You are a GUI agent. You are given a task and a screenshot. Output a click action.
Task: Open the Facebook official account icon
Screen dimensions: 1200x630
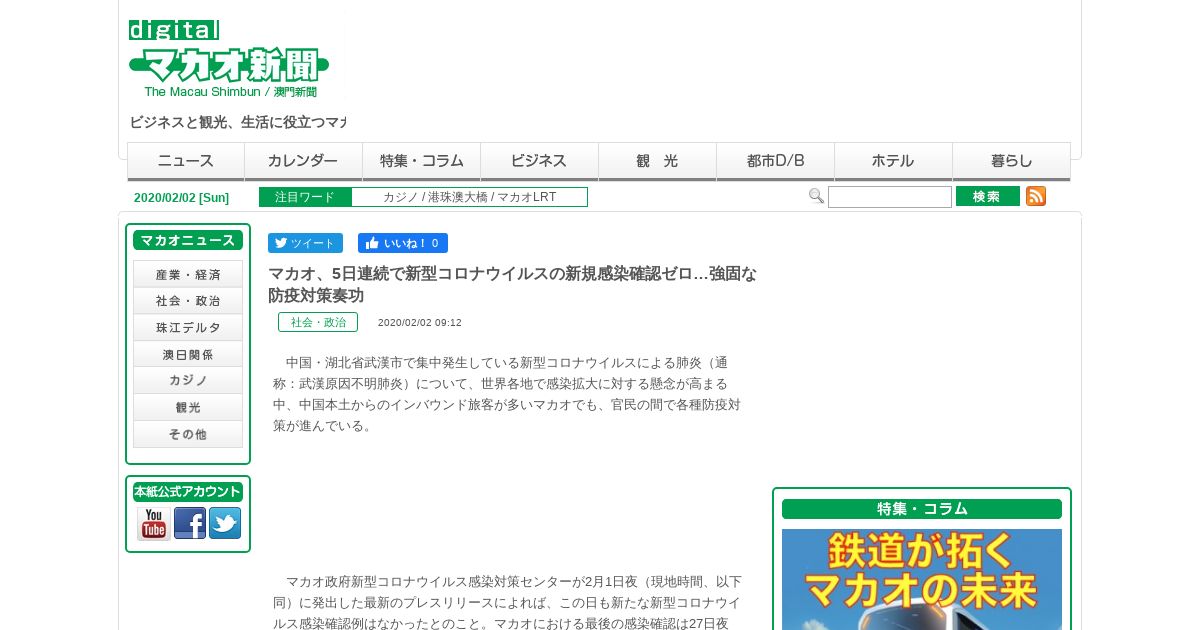pyautogui.click(x=190, y=523)
